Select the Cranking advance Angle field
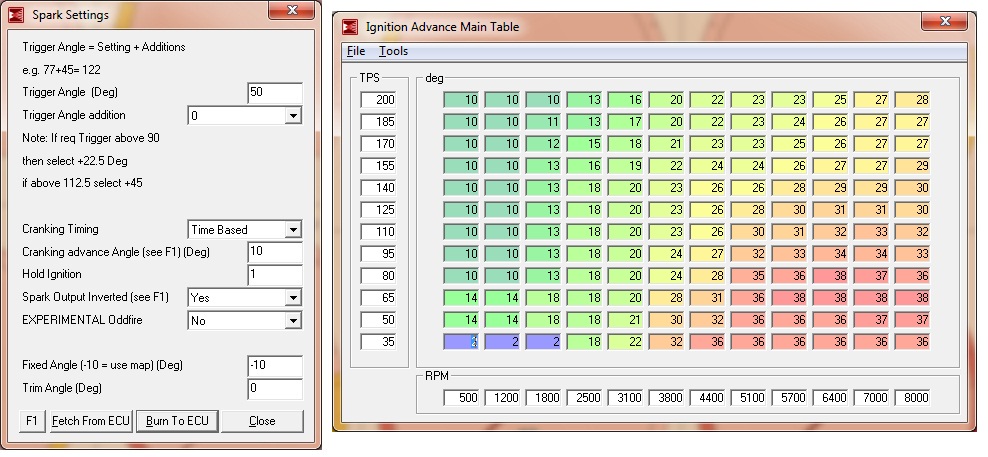 pyautogui.click(x=274, y=252)
